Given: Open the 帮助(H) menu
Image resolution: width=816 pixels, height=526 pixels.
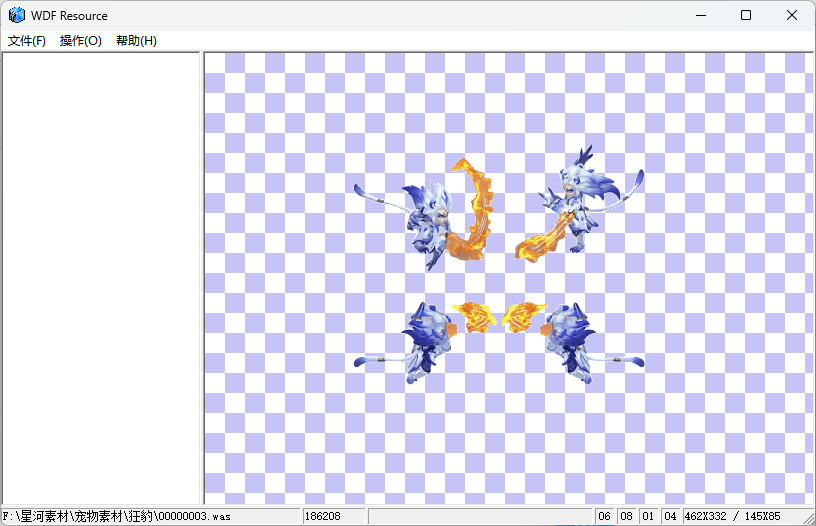Looking at the screenshot, I should pyautogui.click(x=136, y=41).
